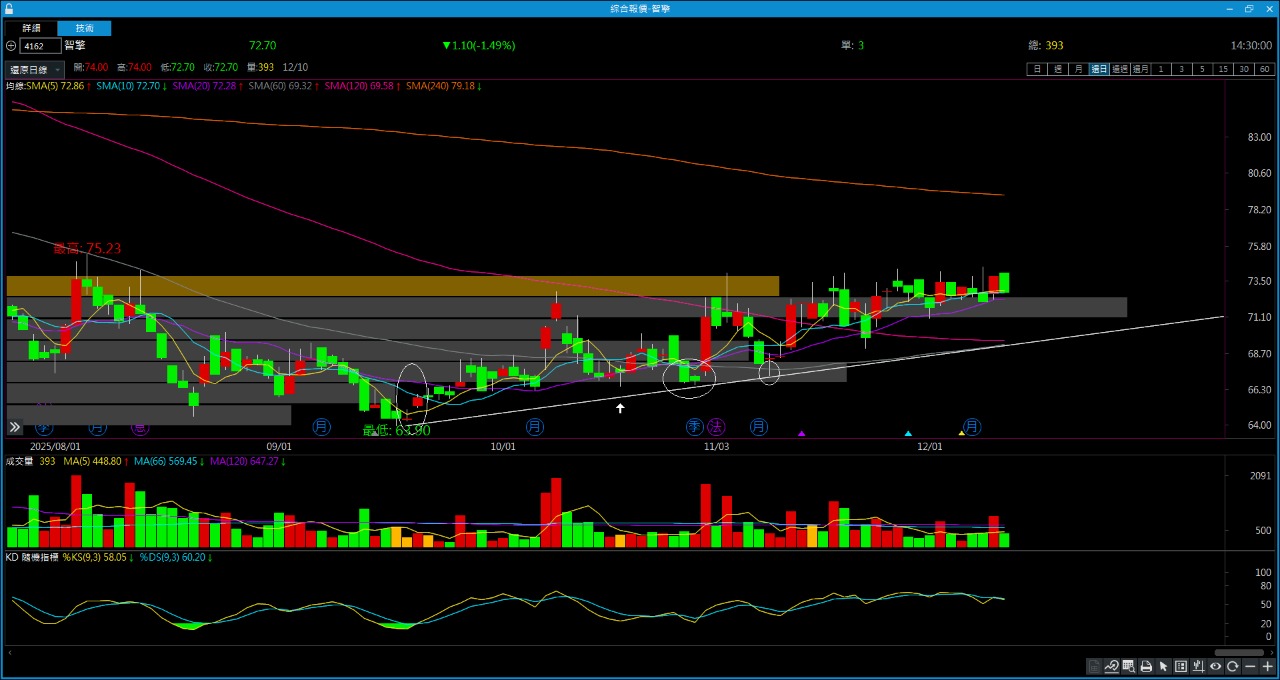Viewport: 1280px width, 680px height.
Task: Select the 60-minute period button
Action: coord(1264,69)
